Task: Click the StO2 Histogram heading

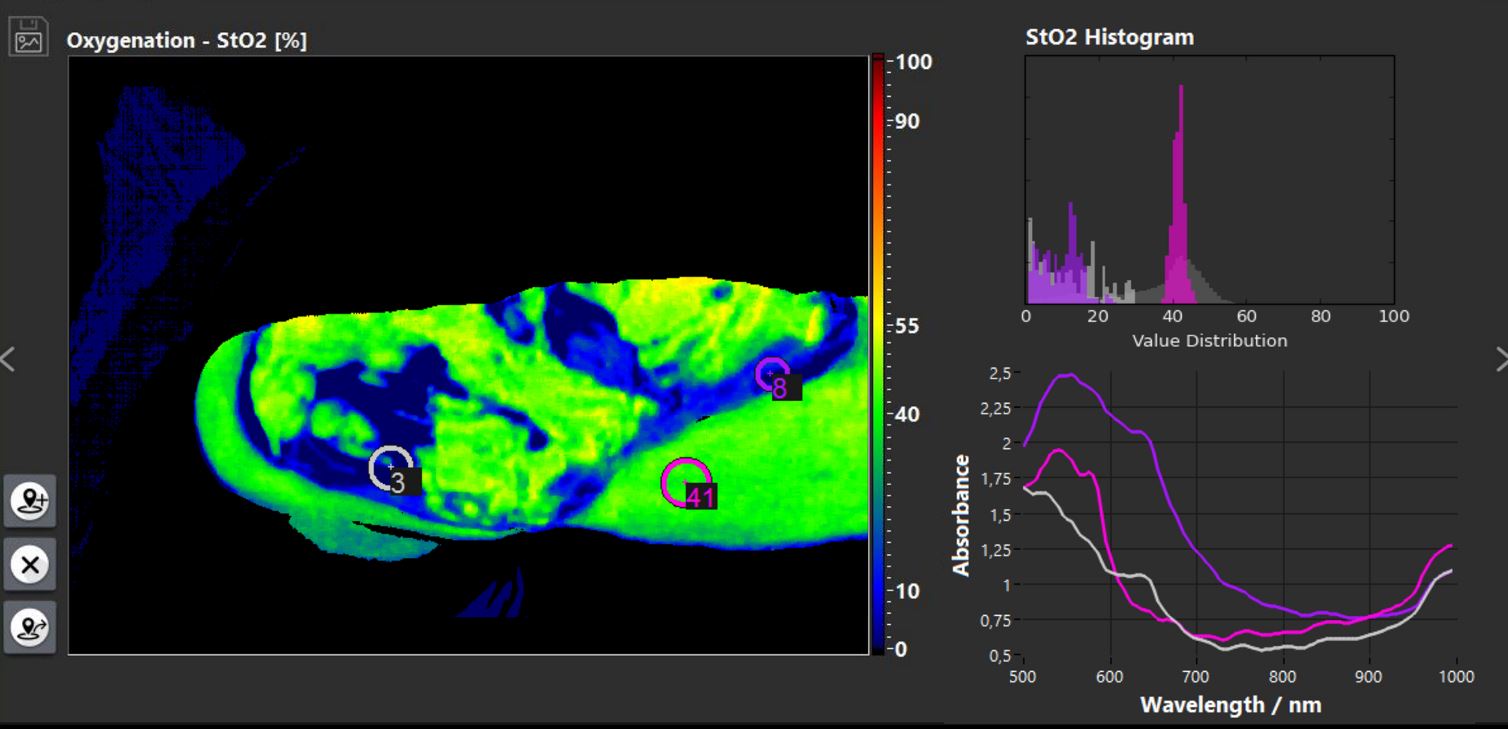Action: (x=1110, y=37)
